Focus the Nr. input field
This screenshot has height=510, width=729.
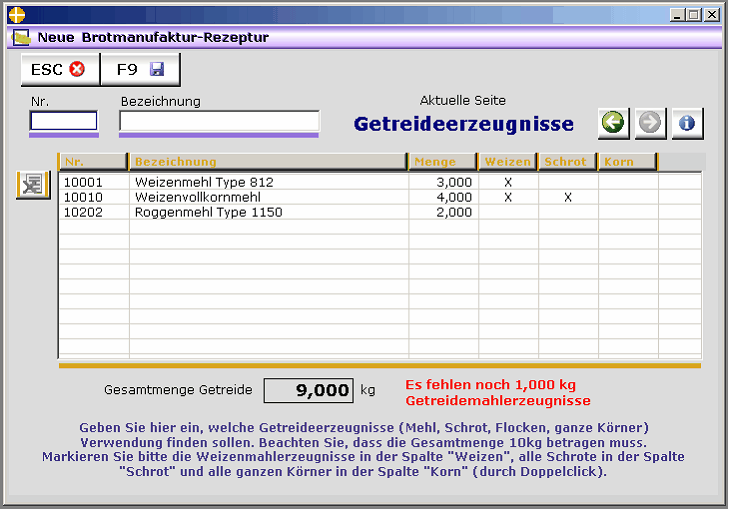click(64, 121)
